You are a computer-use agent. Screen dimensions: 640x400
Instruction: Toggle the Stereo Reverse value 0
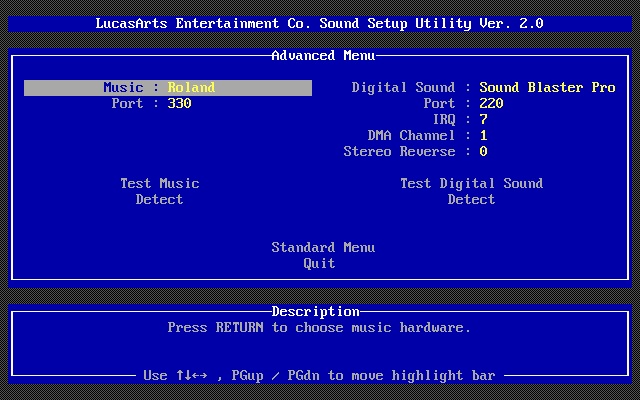[483, 152]
